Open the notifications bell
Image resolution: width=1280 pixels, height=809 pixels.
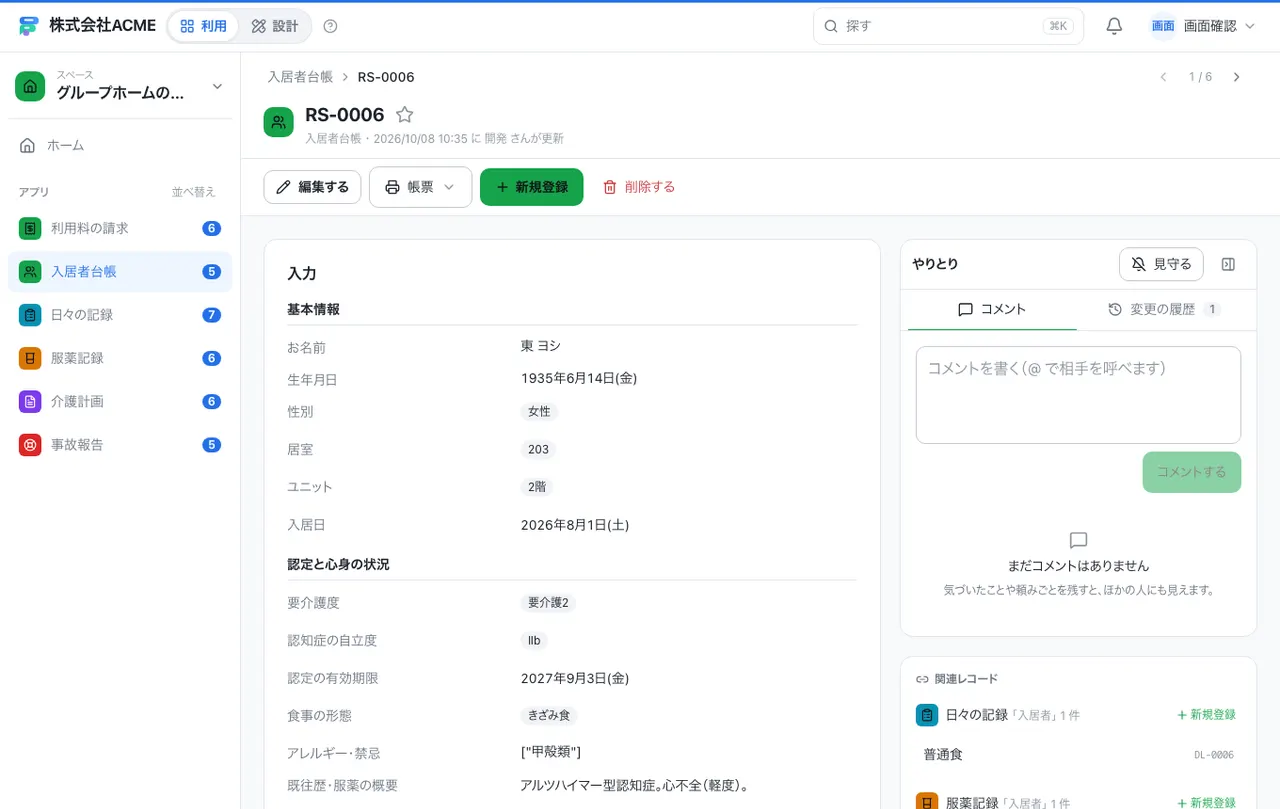click(1114, 26)
